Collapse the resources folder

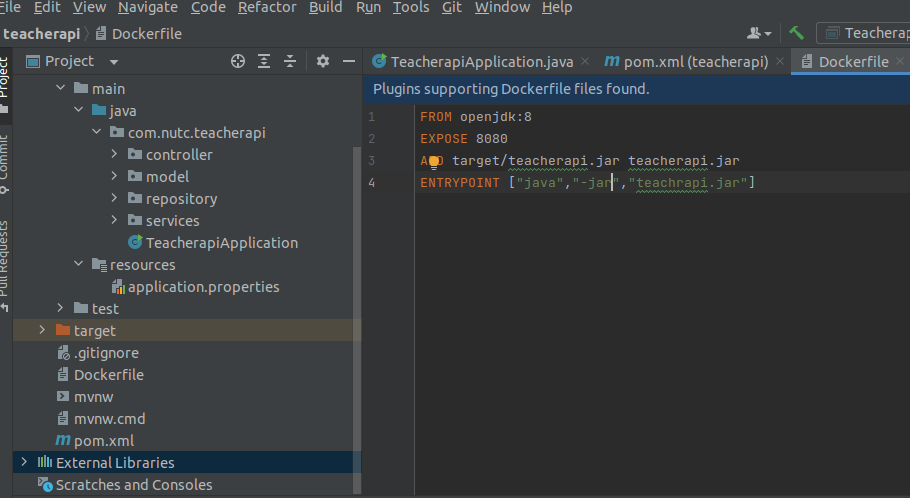(x=78, y=265)
